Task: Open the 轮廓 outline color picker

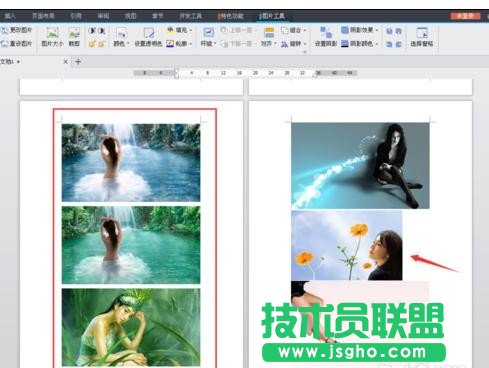Action: tap(179, 44)
